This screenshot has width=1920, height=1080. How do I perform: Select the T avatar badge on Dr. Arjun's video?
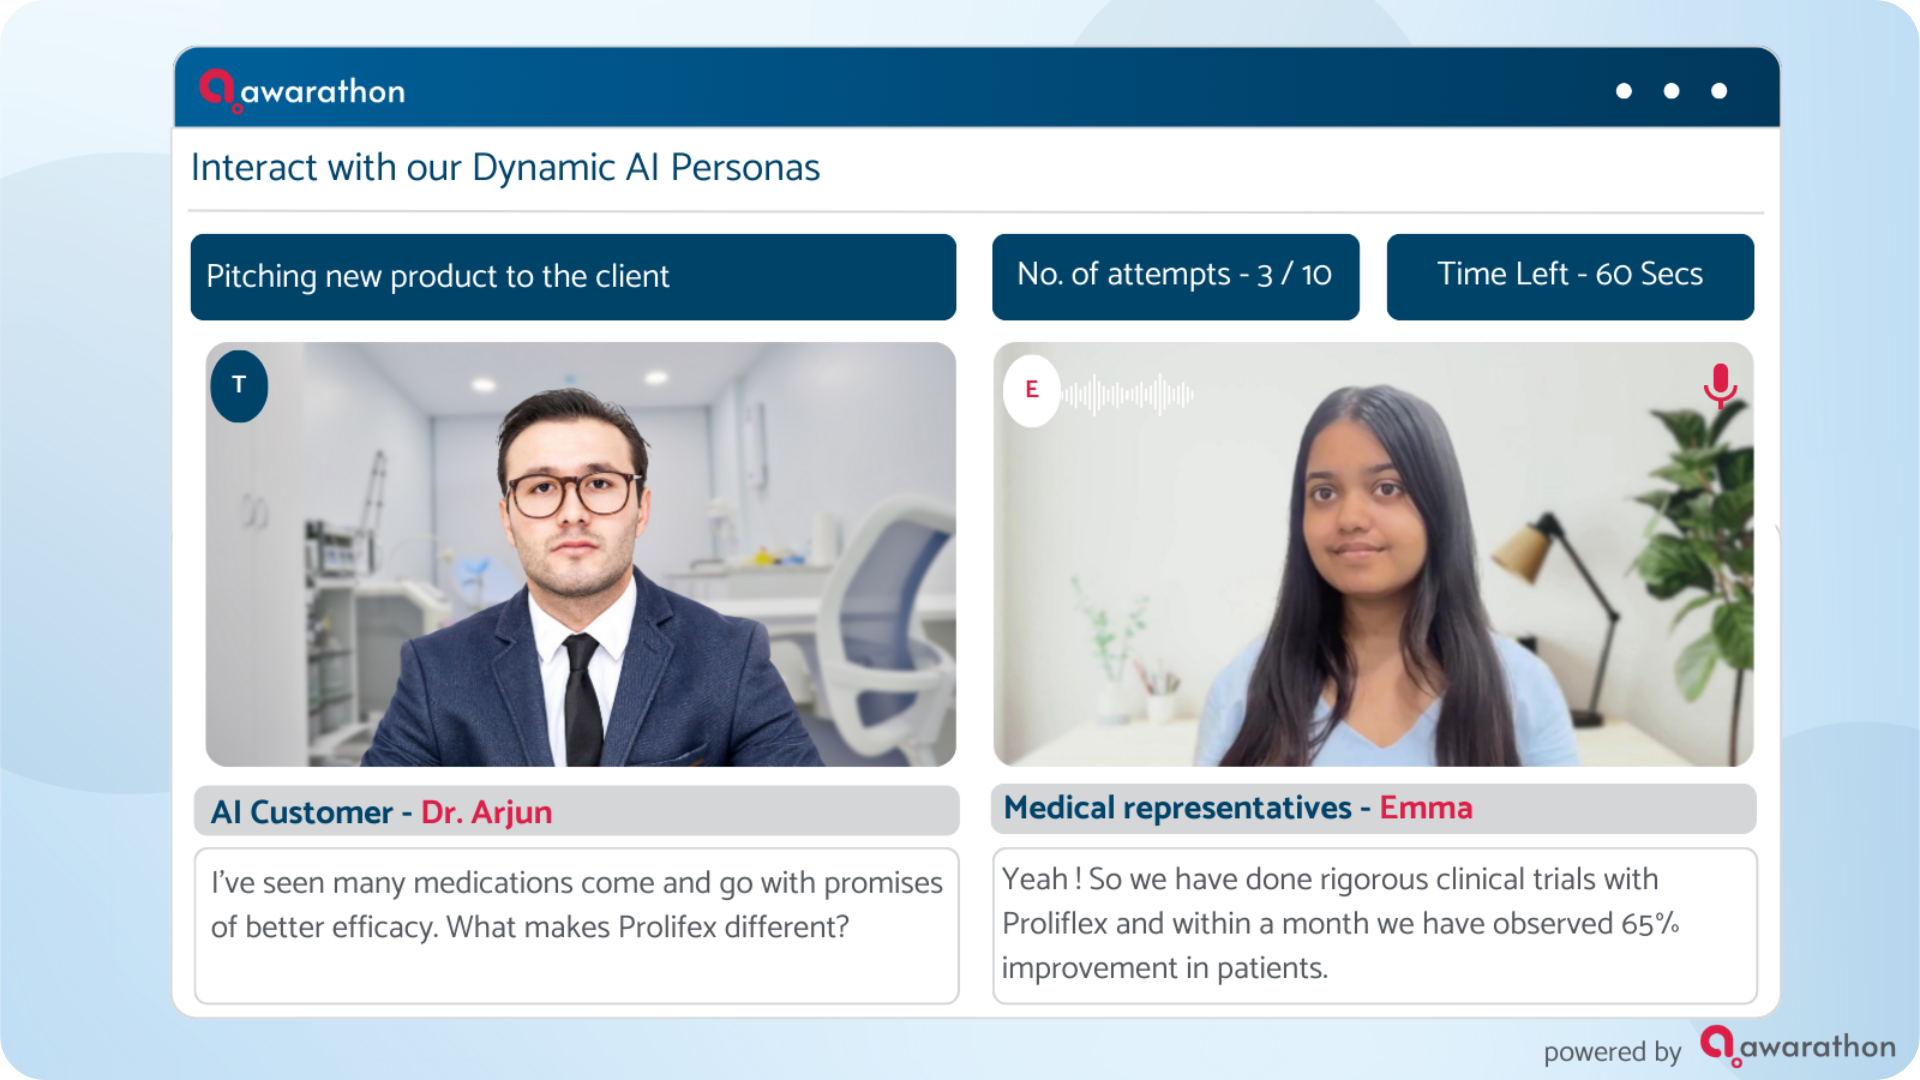point(239,386)
